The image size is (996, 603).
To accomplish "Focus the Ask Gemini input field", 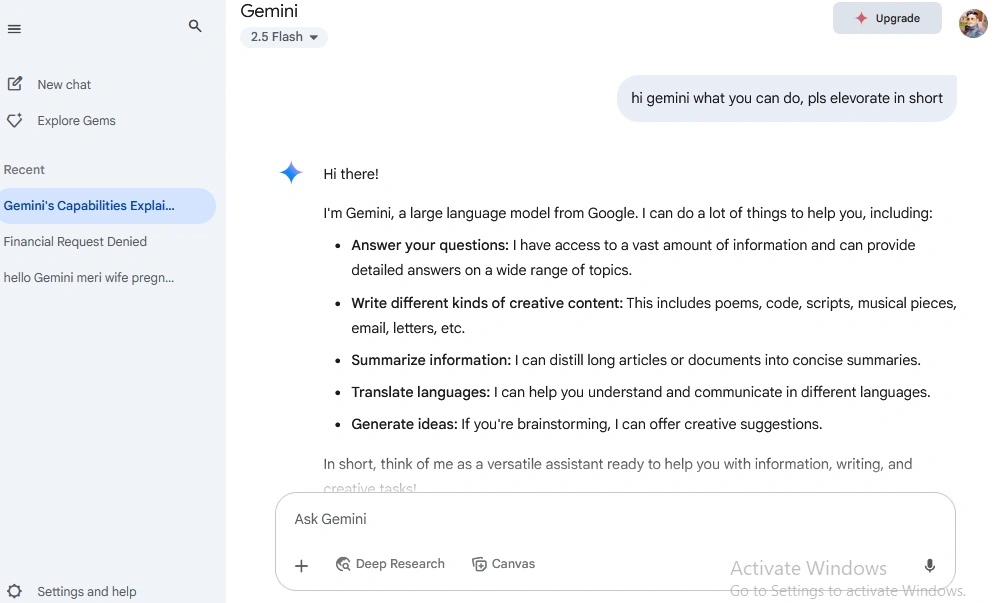I will 615,519.
